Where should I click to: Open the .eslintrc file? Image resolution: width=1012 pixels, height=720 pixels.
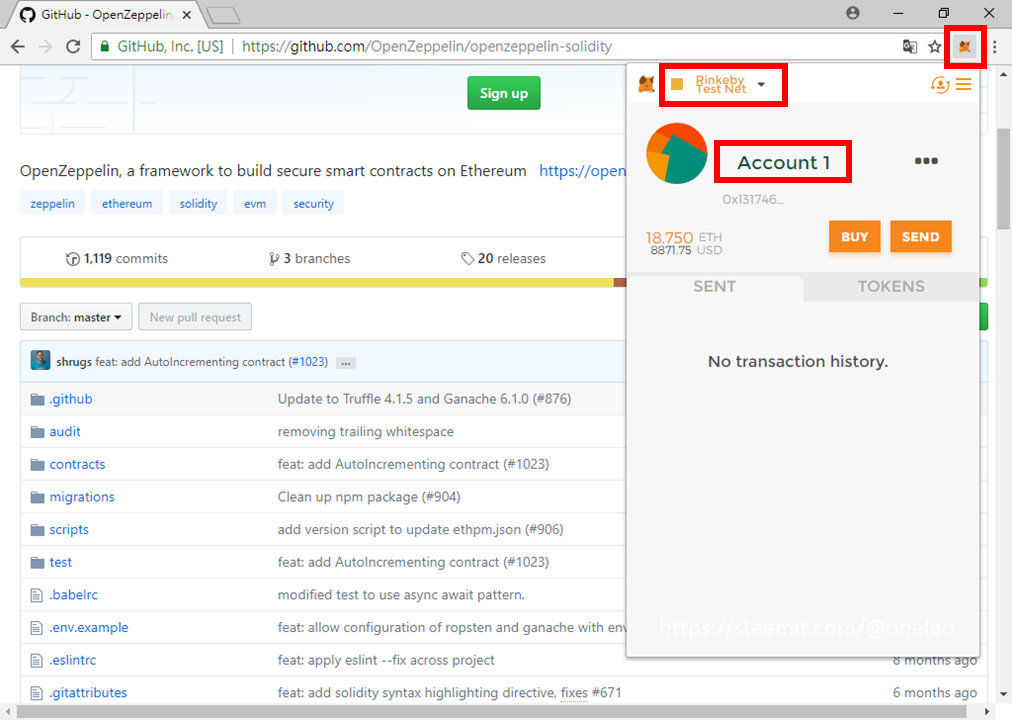click(73, 660)
